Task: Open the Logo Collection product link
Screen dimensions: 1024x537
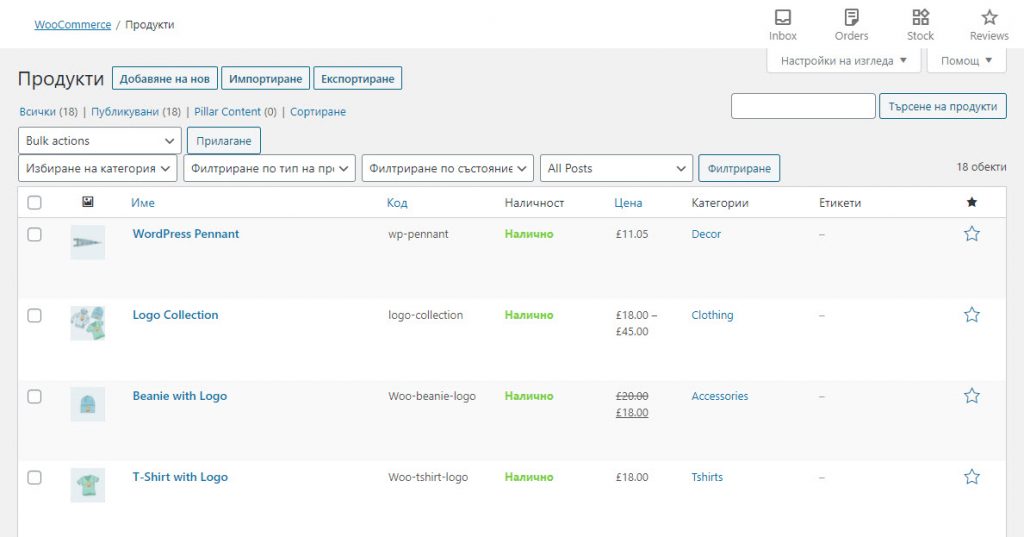Action: pos(175,315)
